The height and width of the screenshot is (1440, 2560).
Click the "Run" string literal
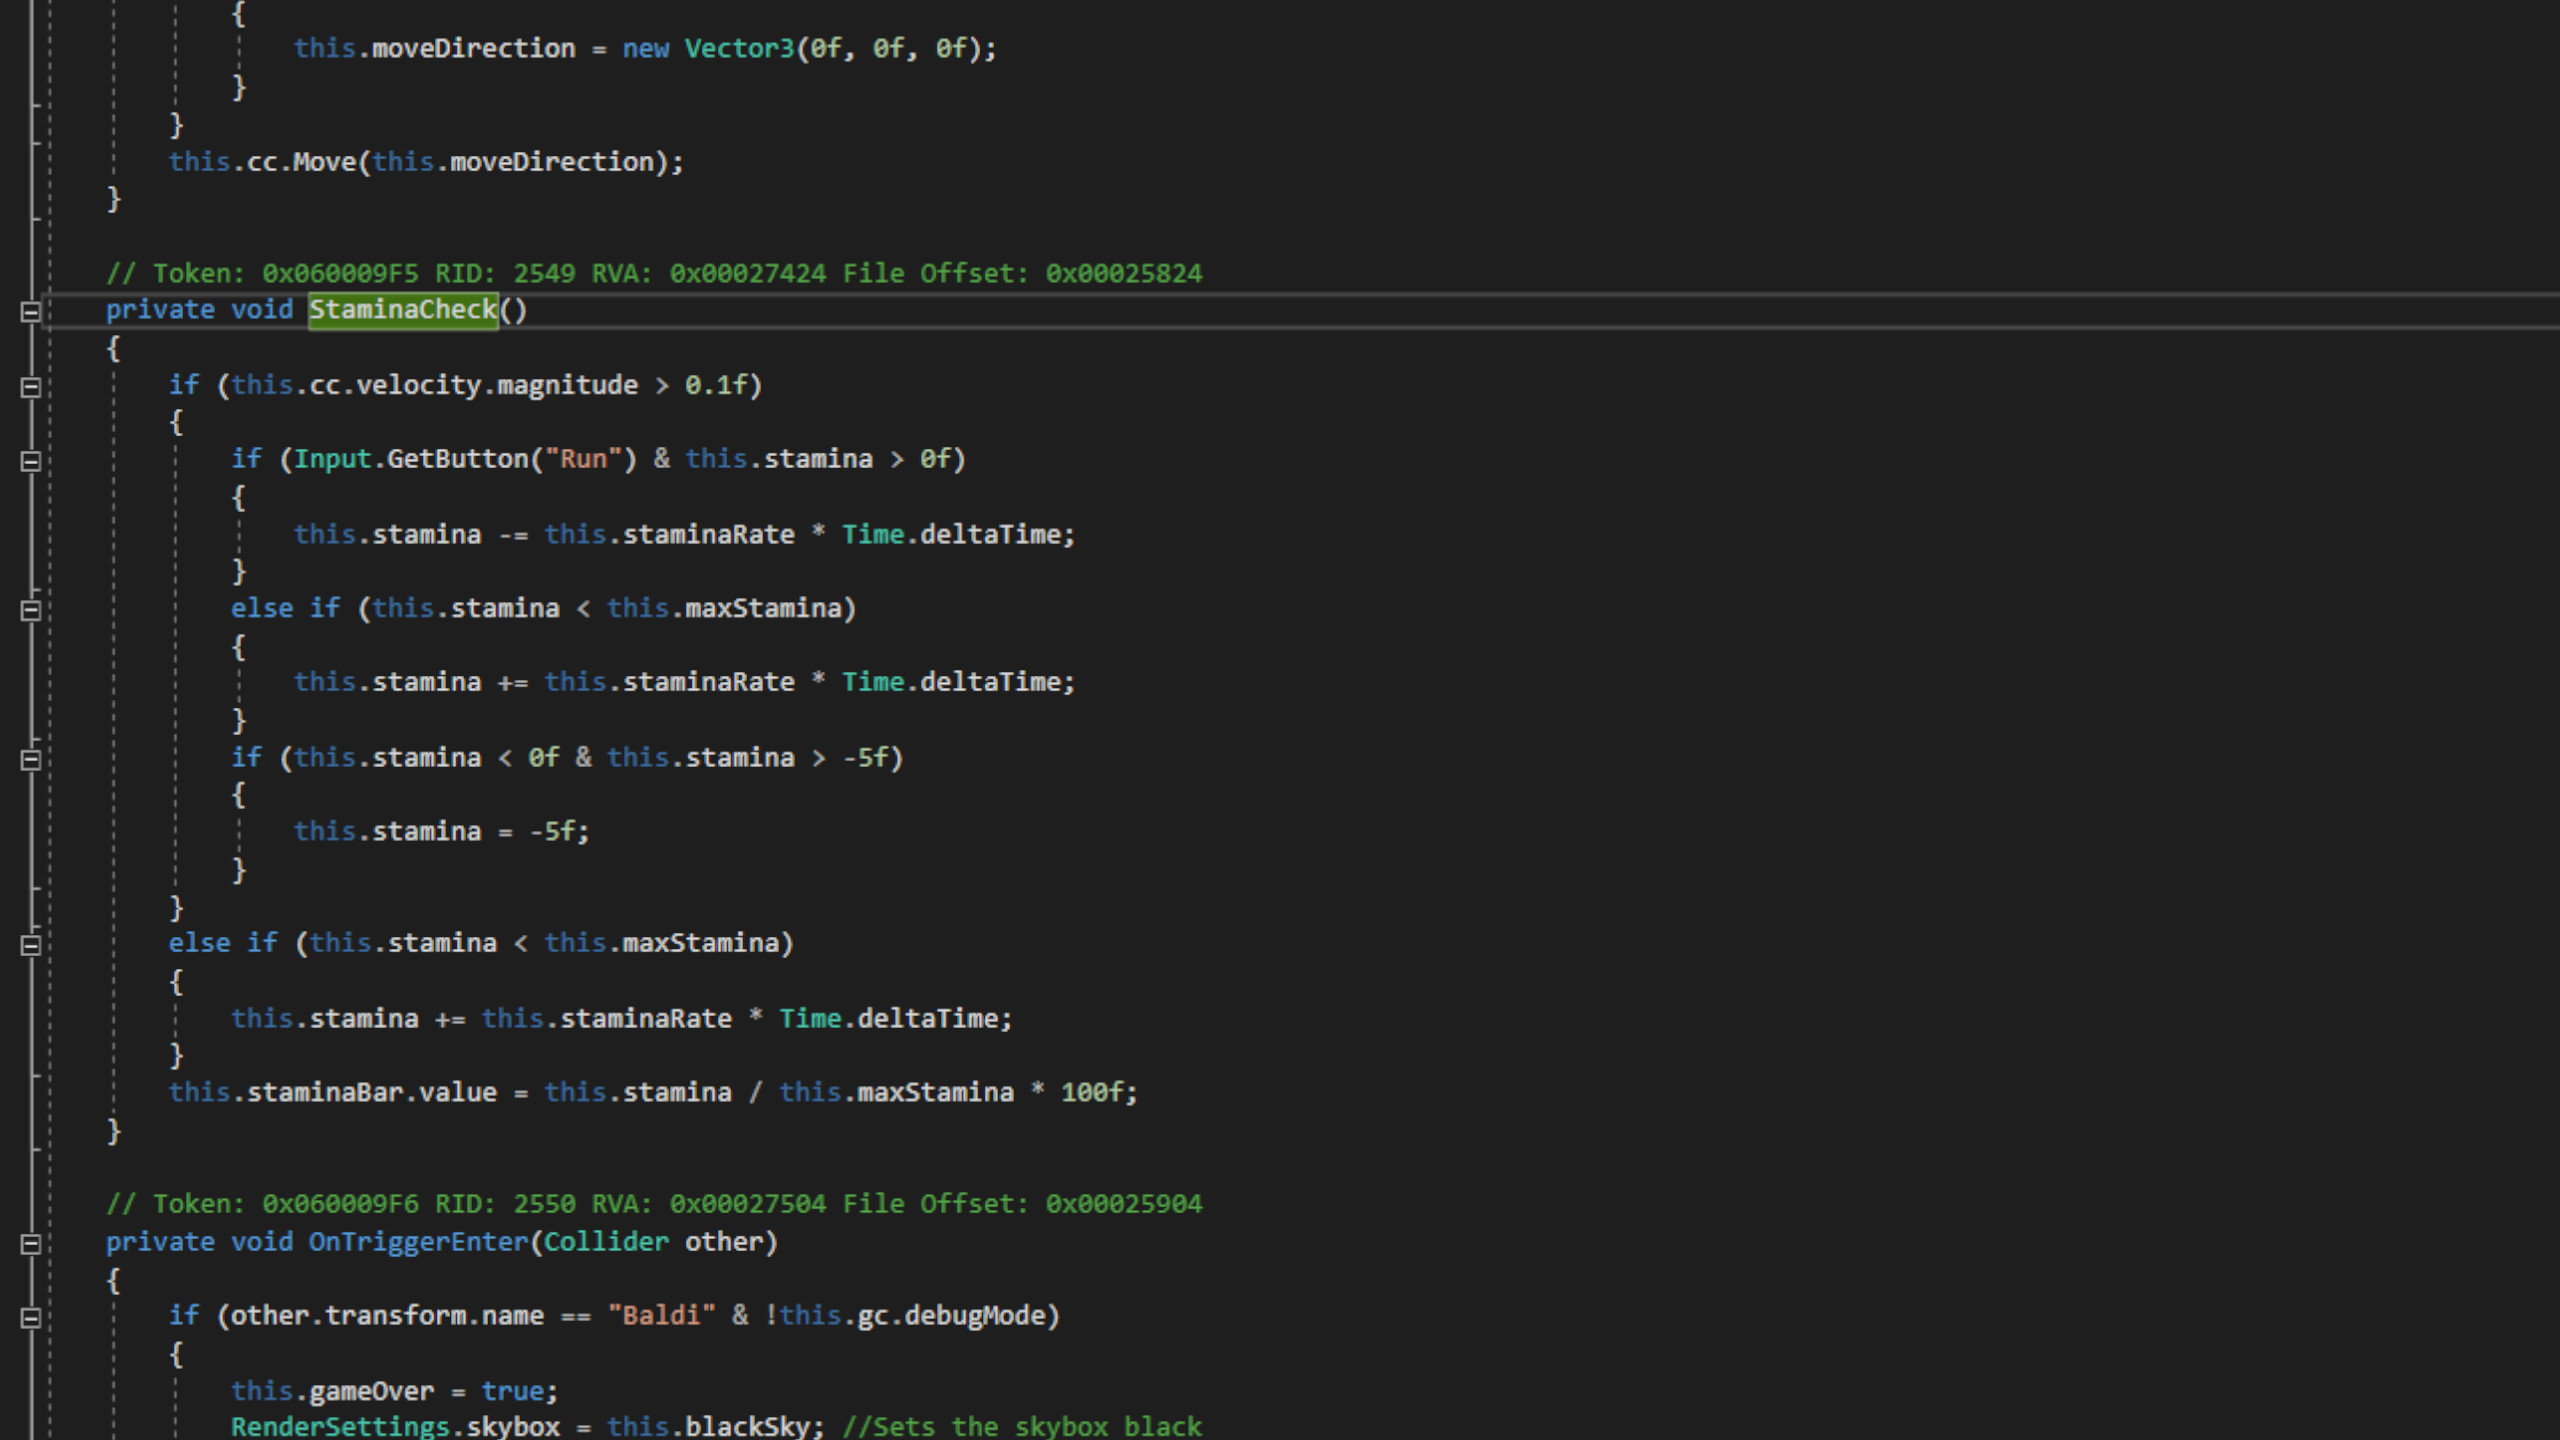[583, 459]
